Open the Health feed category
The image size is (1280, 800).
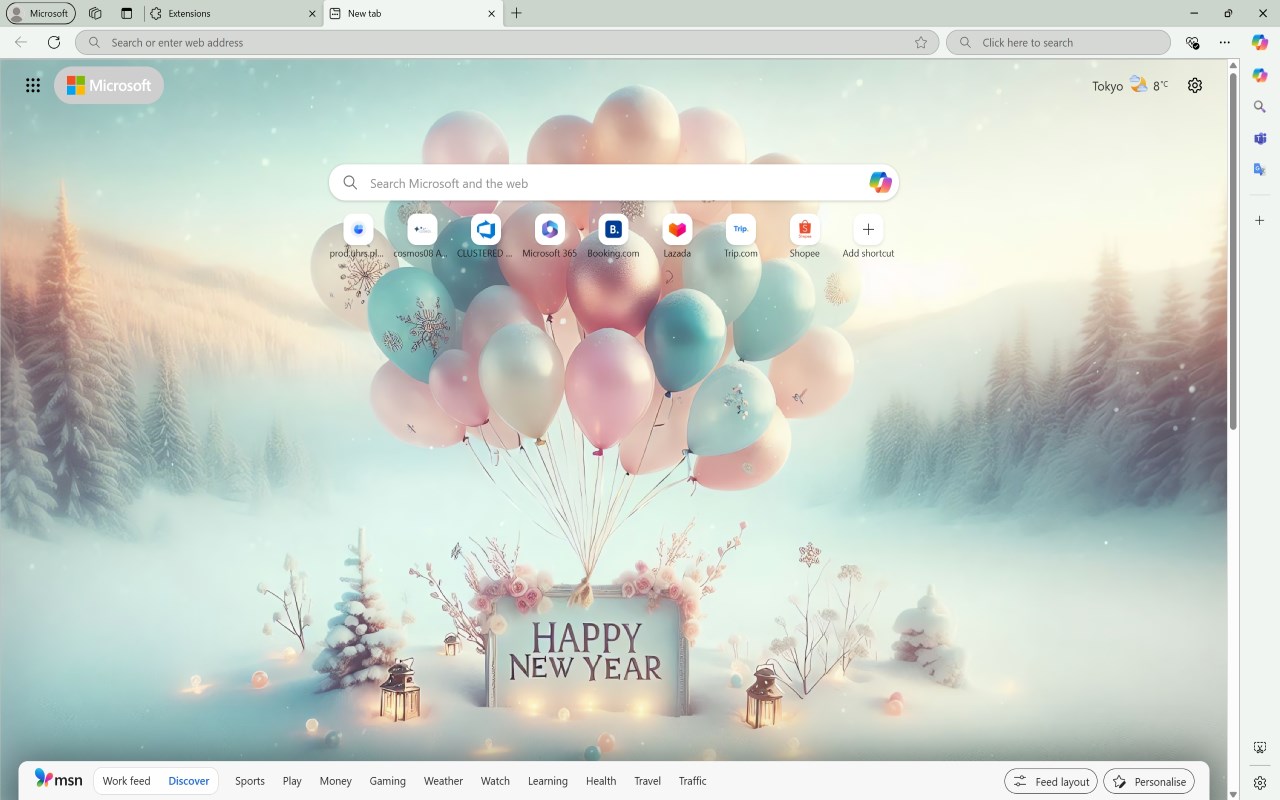601,781
